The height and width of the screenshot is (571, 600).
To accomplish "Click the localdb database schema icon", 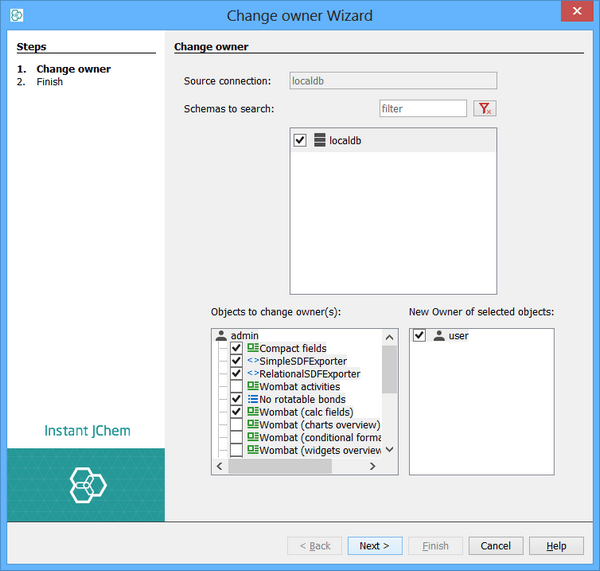I will point(320,141).
